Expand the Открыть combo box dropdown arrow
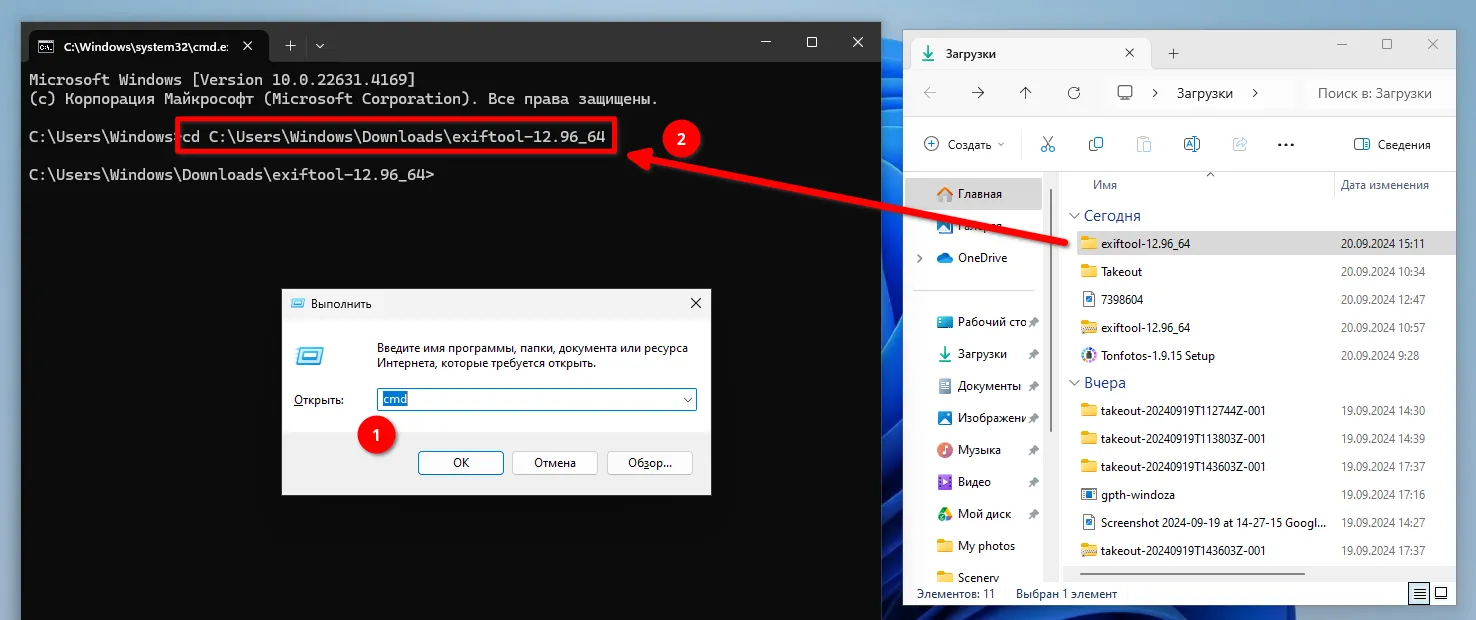This screenshot has height=620, width=1476. [x=687, y=400]
